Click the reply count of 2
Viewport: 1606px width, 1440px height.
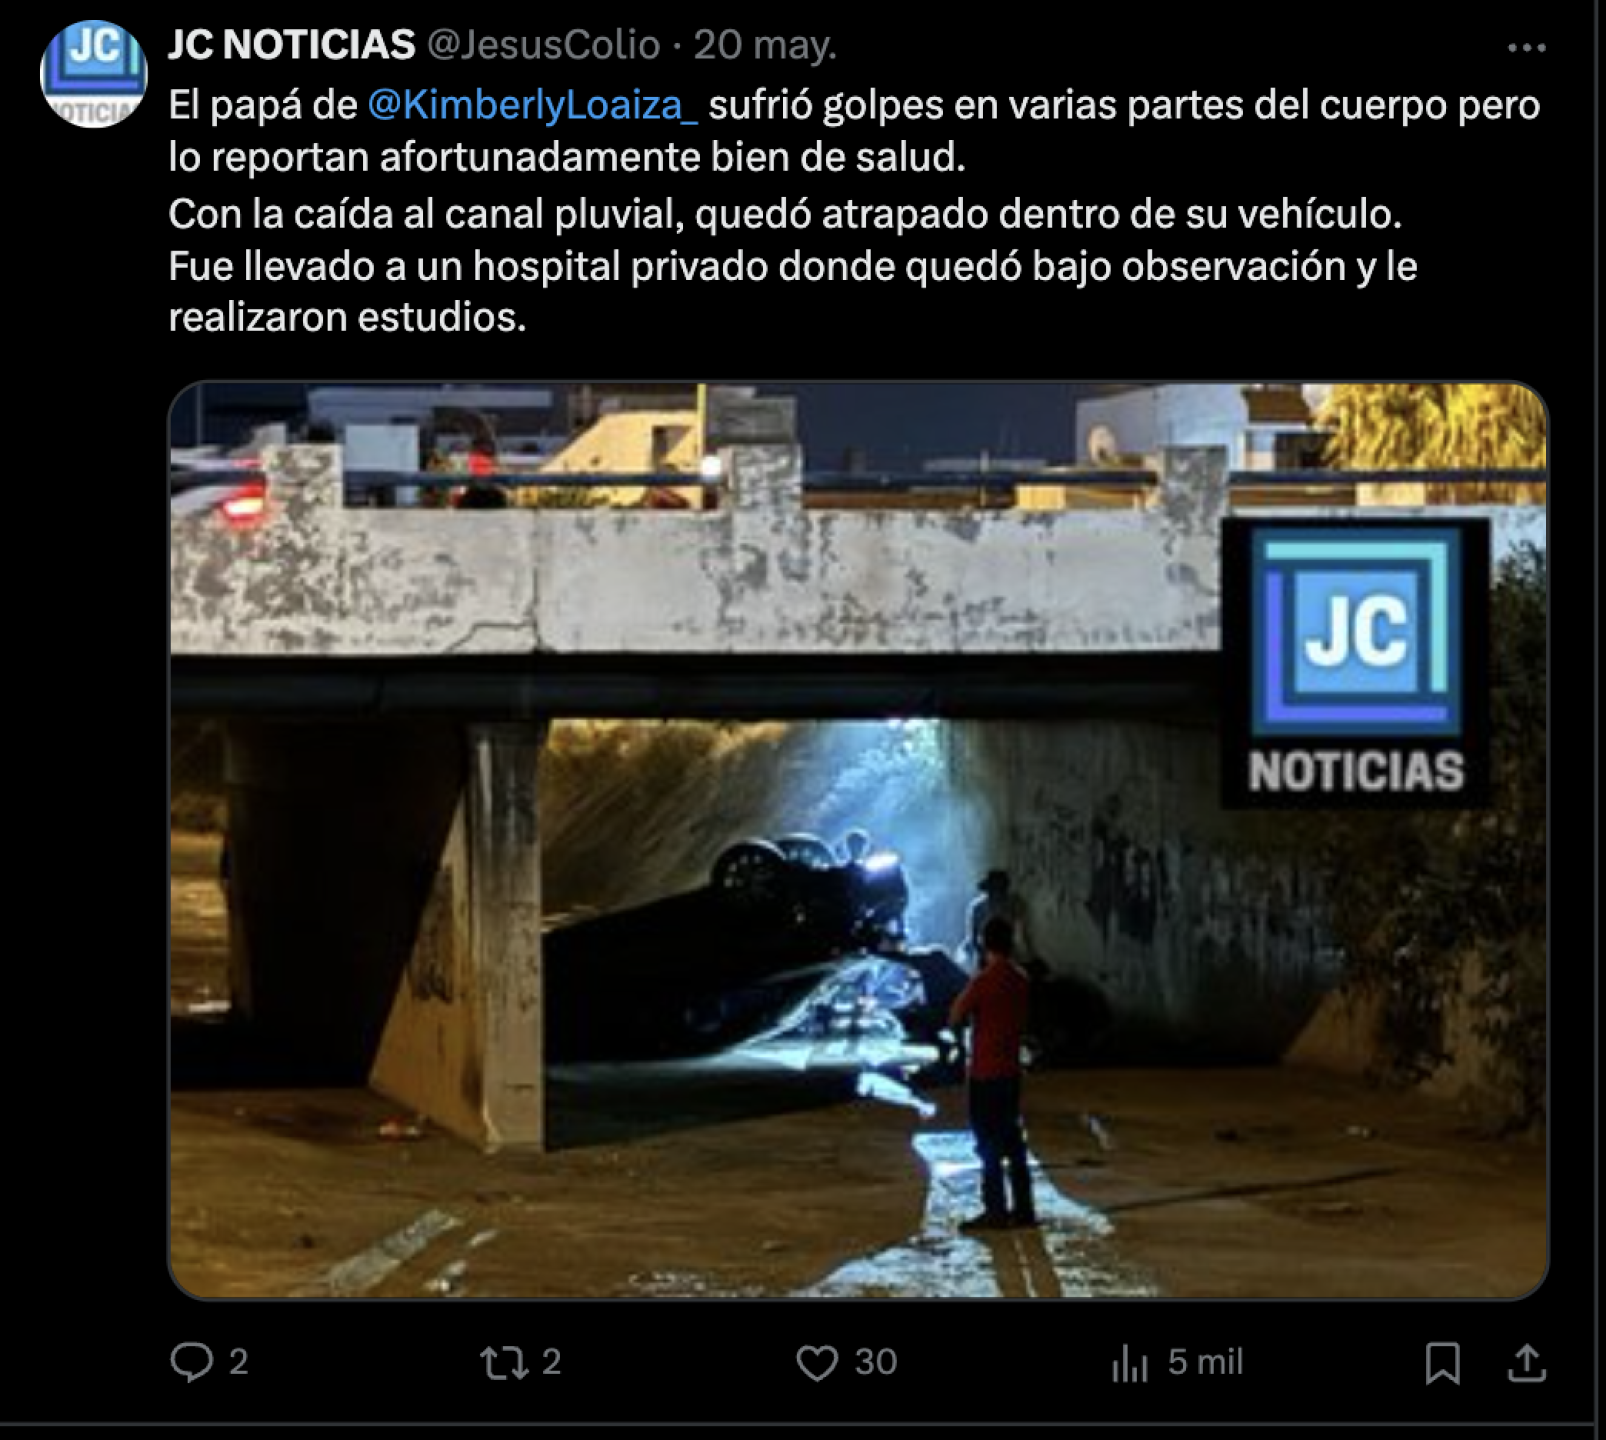238,1362
